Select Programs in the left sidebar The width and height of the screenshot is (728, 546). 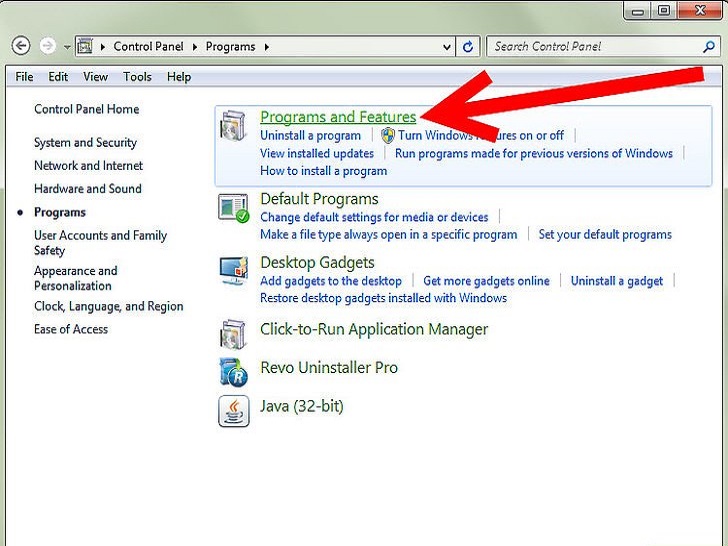pos(60,212)
